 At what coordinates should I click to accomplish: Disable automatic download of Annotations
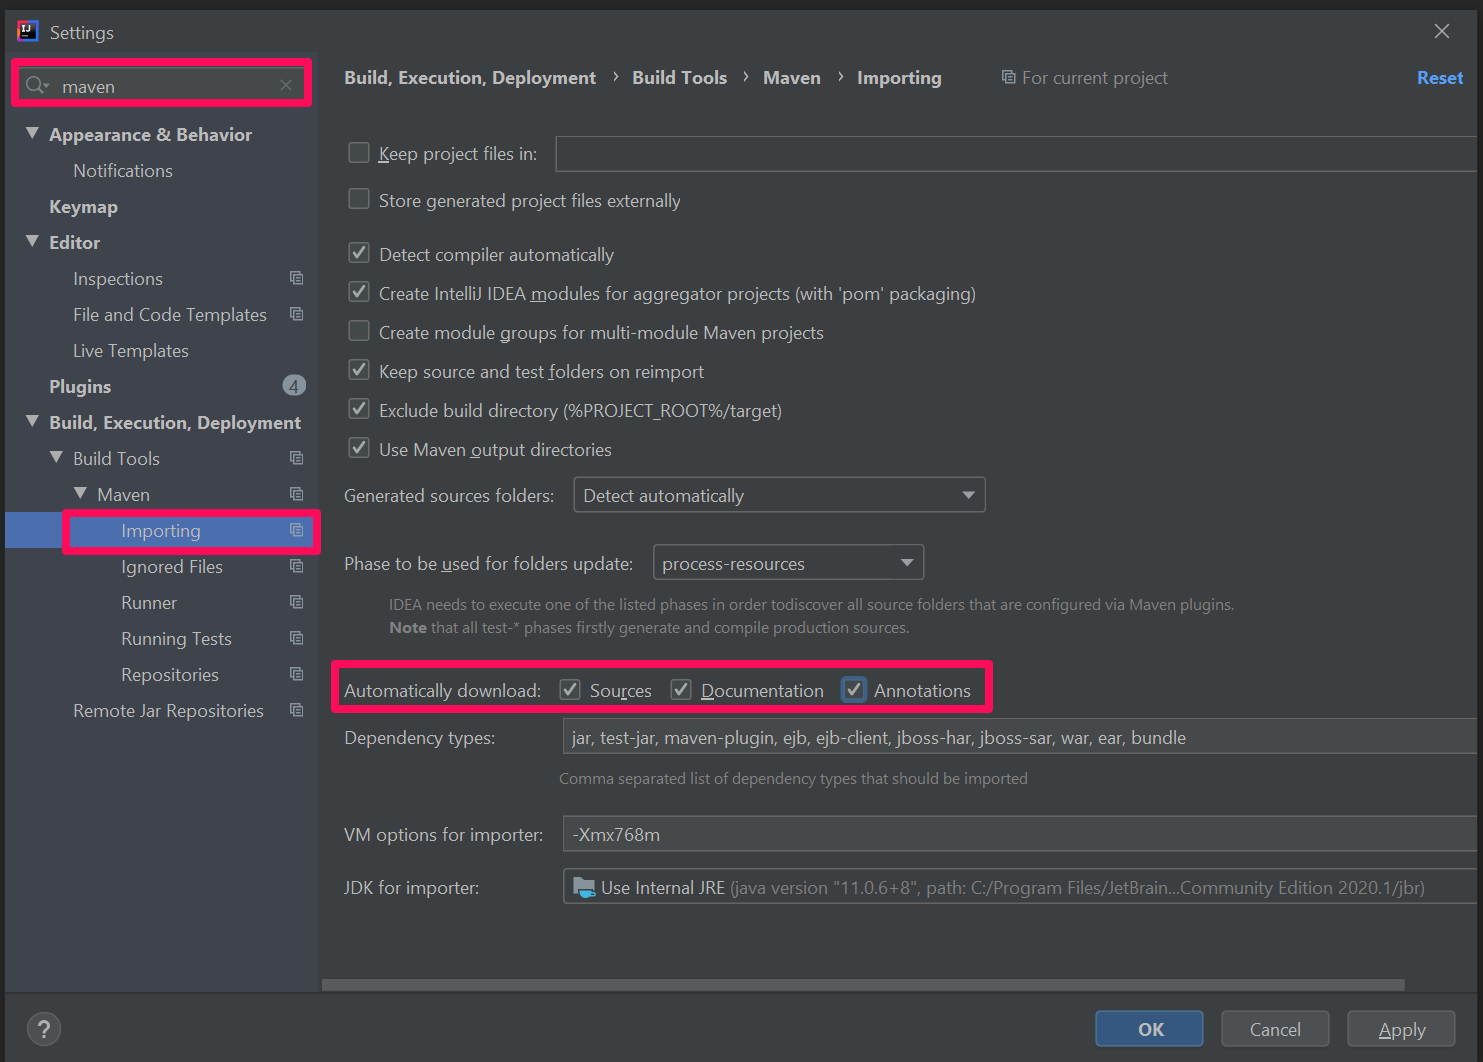pos(854,690)
